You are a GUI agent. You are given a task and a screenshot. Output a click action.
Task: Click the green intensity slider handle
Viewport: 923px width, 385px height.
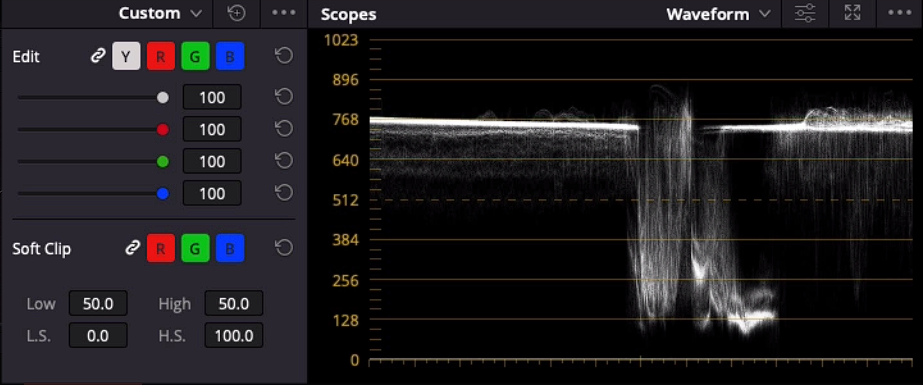[163, 161]
